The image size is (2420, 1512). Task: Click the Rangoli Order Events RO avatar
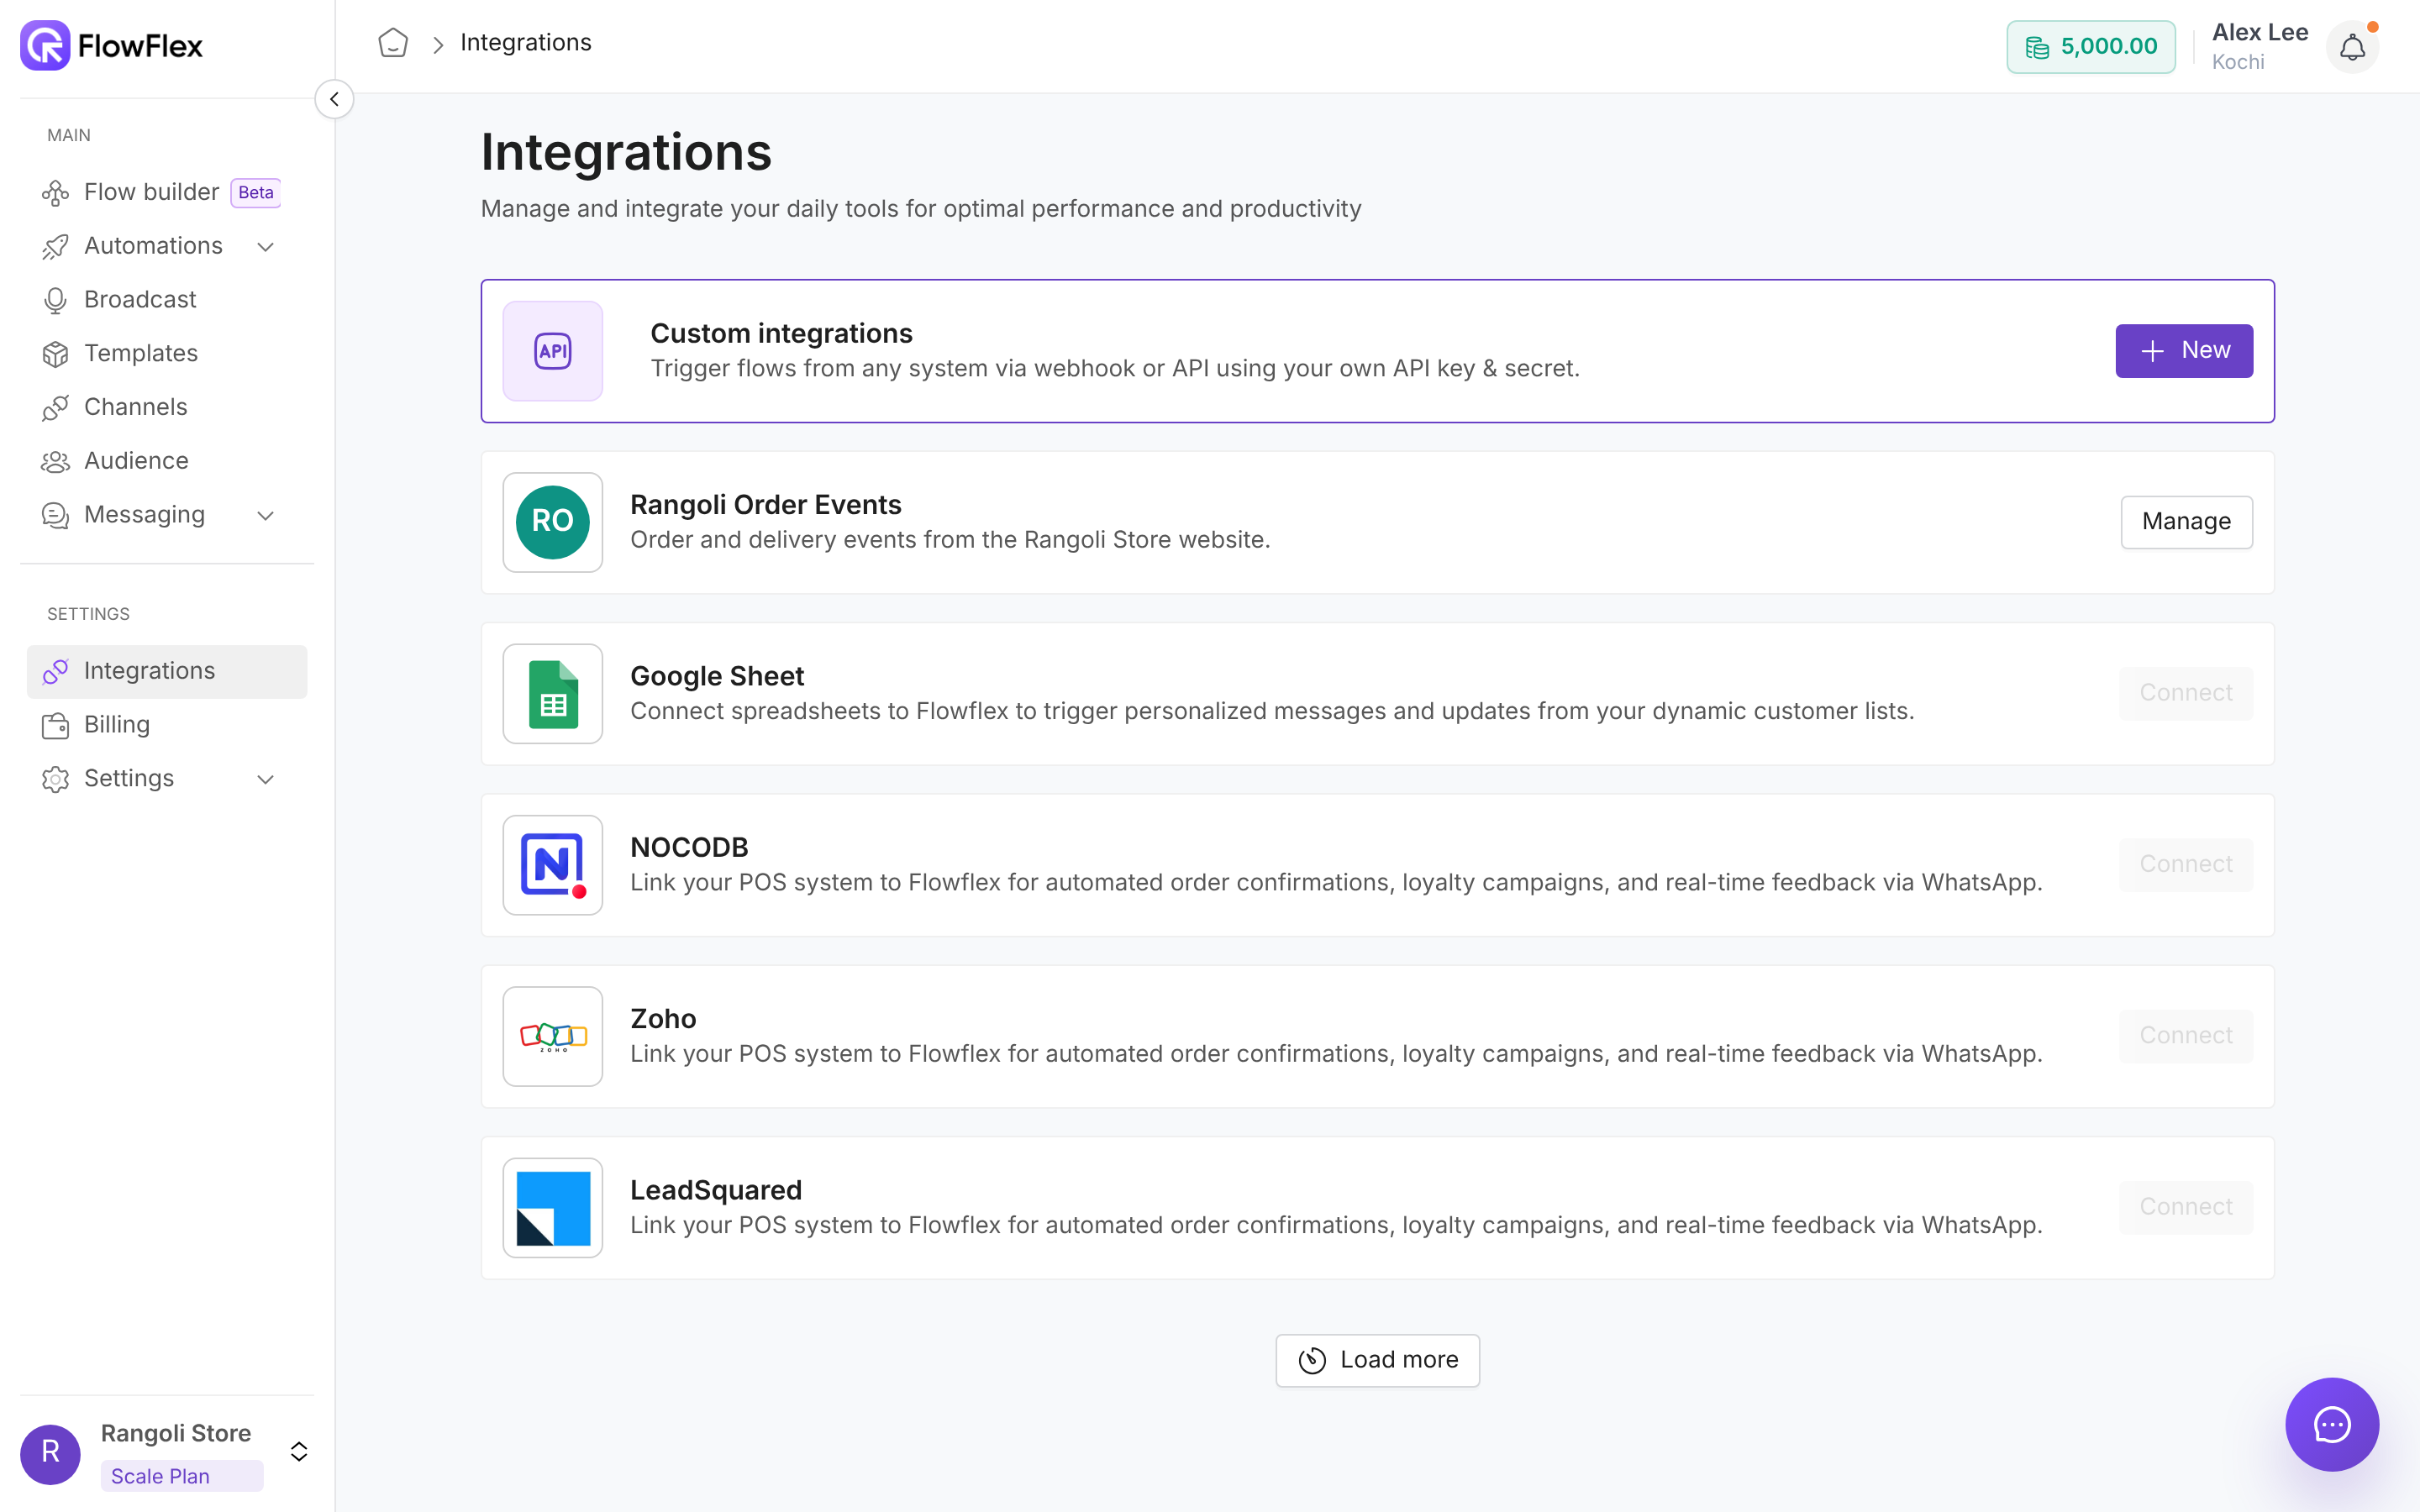coord(553,522)
